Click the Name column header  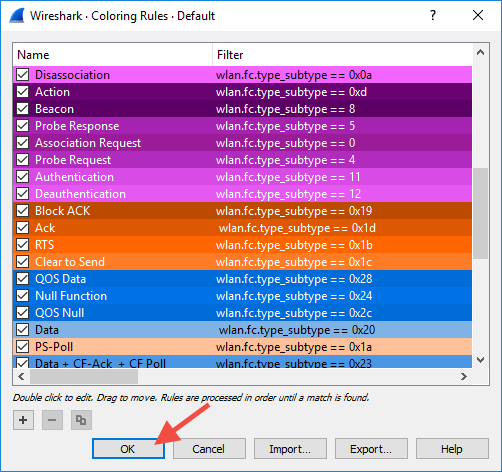click(x=113, y=55)
